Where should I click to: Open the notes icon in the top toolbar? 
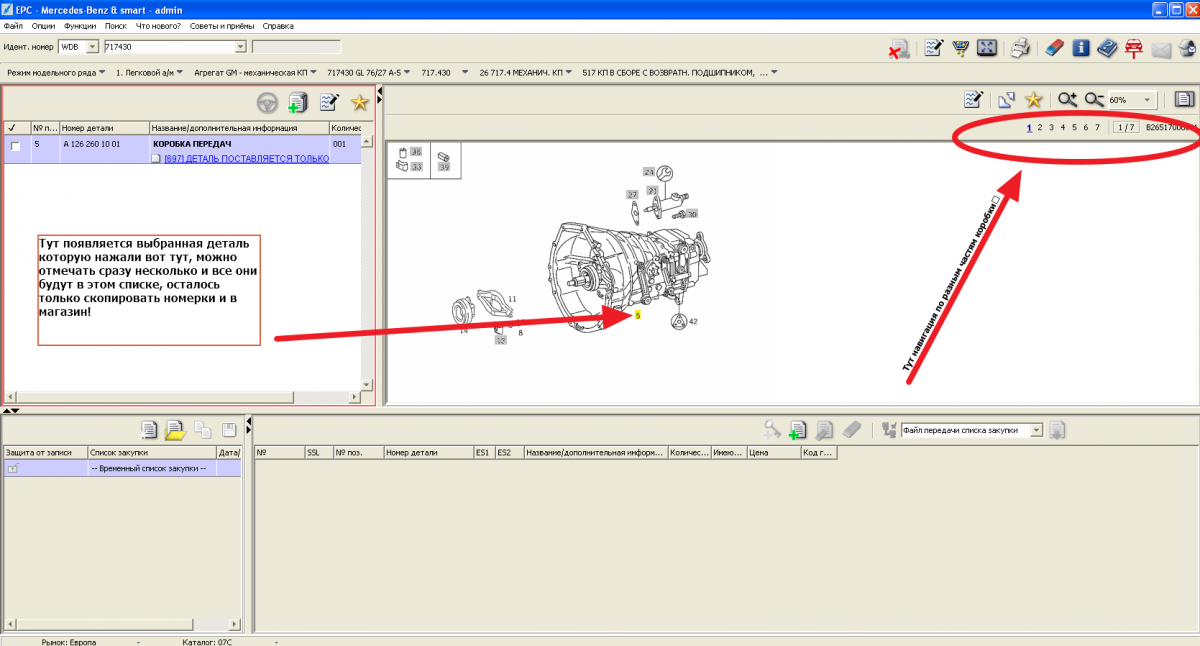(933, 48)
